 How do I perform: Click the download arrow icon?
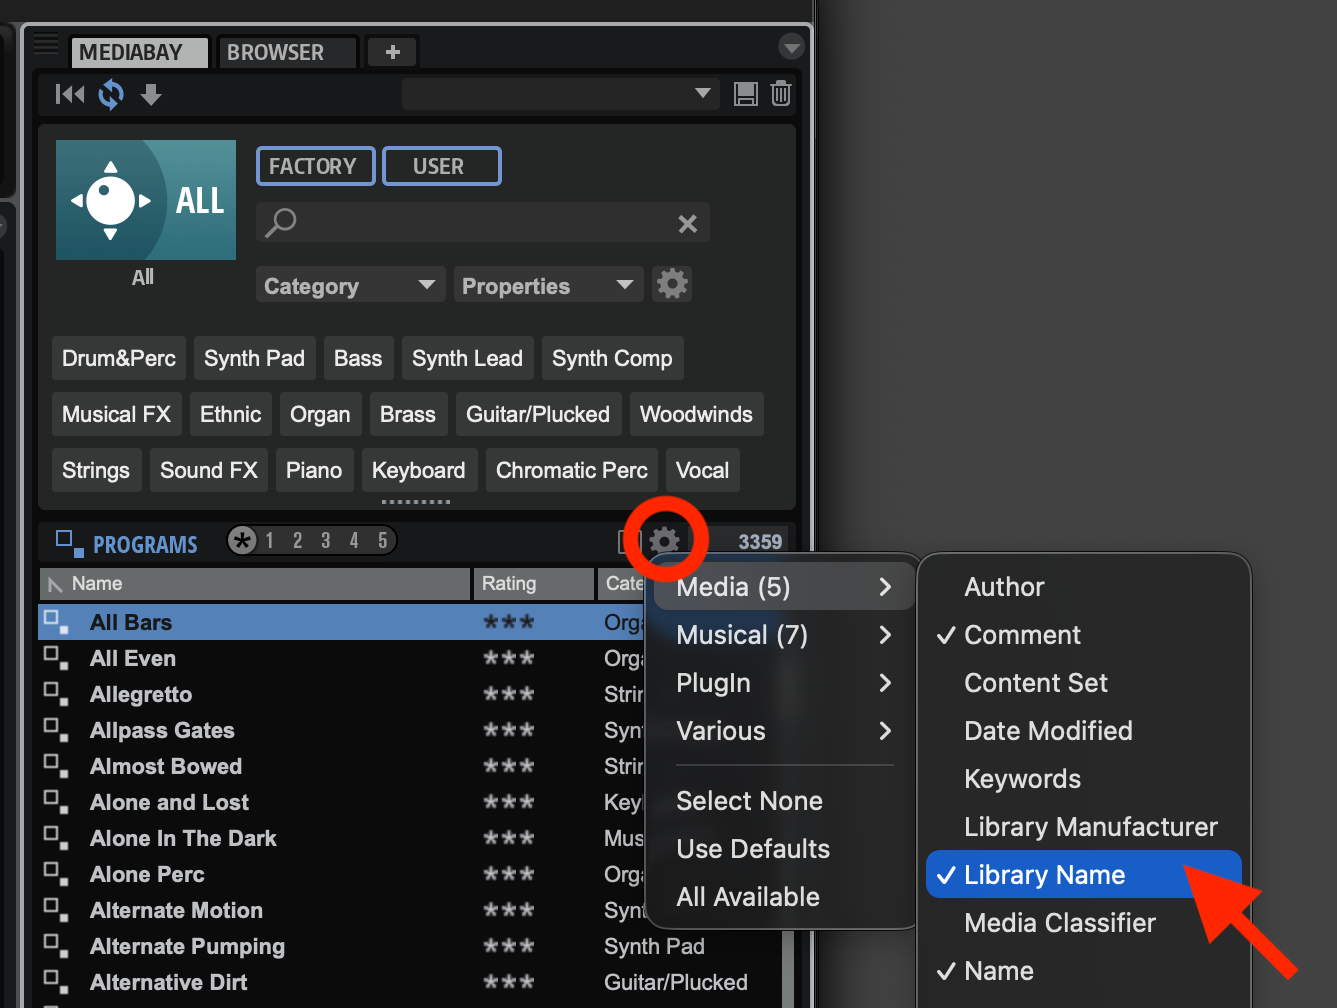[x=151, y=94]
